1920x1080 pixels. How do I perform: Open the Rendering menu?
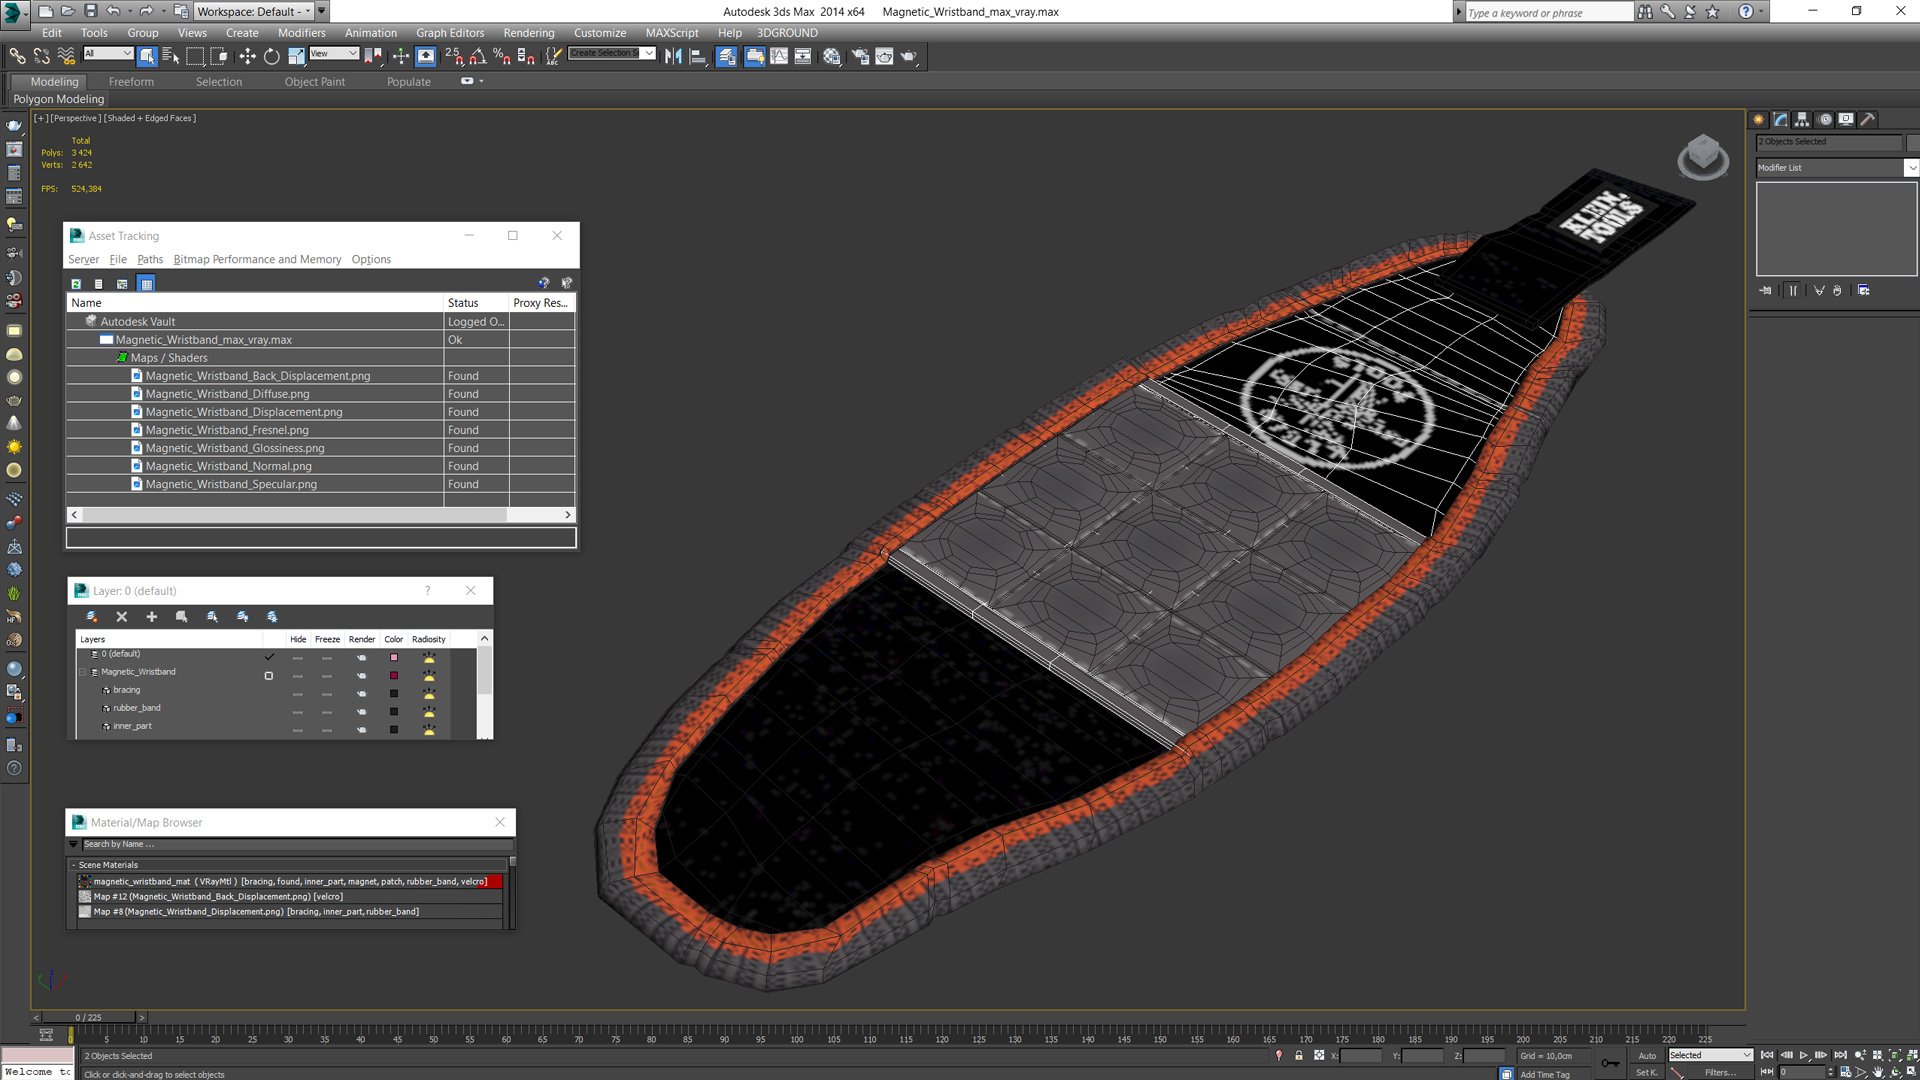click(x=528, y=33)
